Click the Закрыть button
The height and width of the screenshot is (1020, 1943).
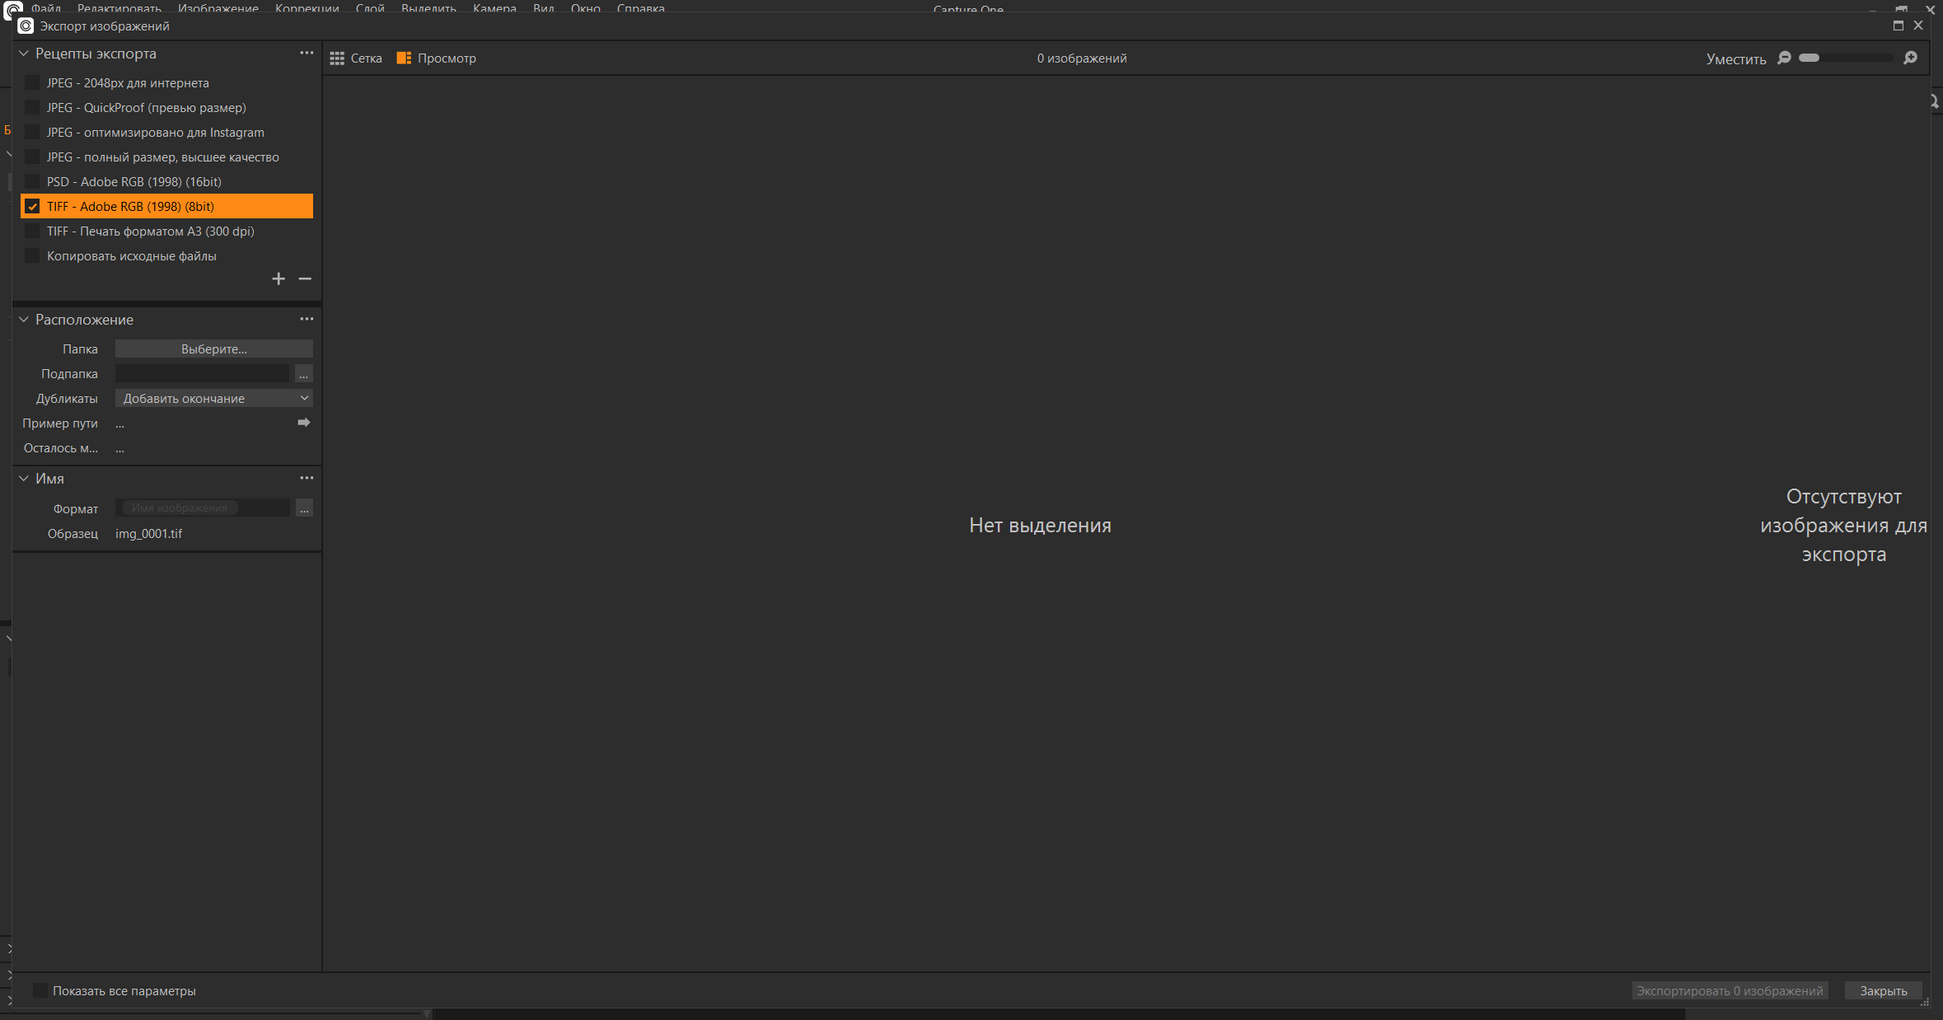pyautogui.click(x=1883, y=991)
